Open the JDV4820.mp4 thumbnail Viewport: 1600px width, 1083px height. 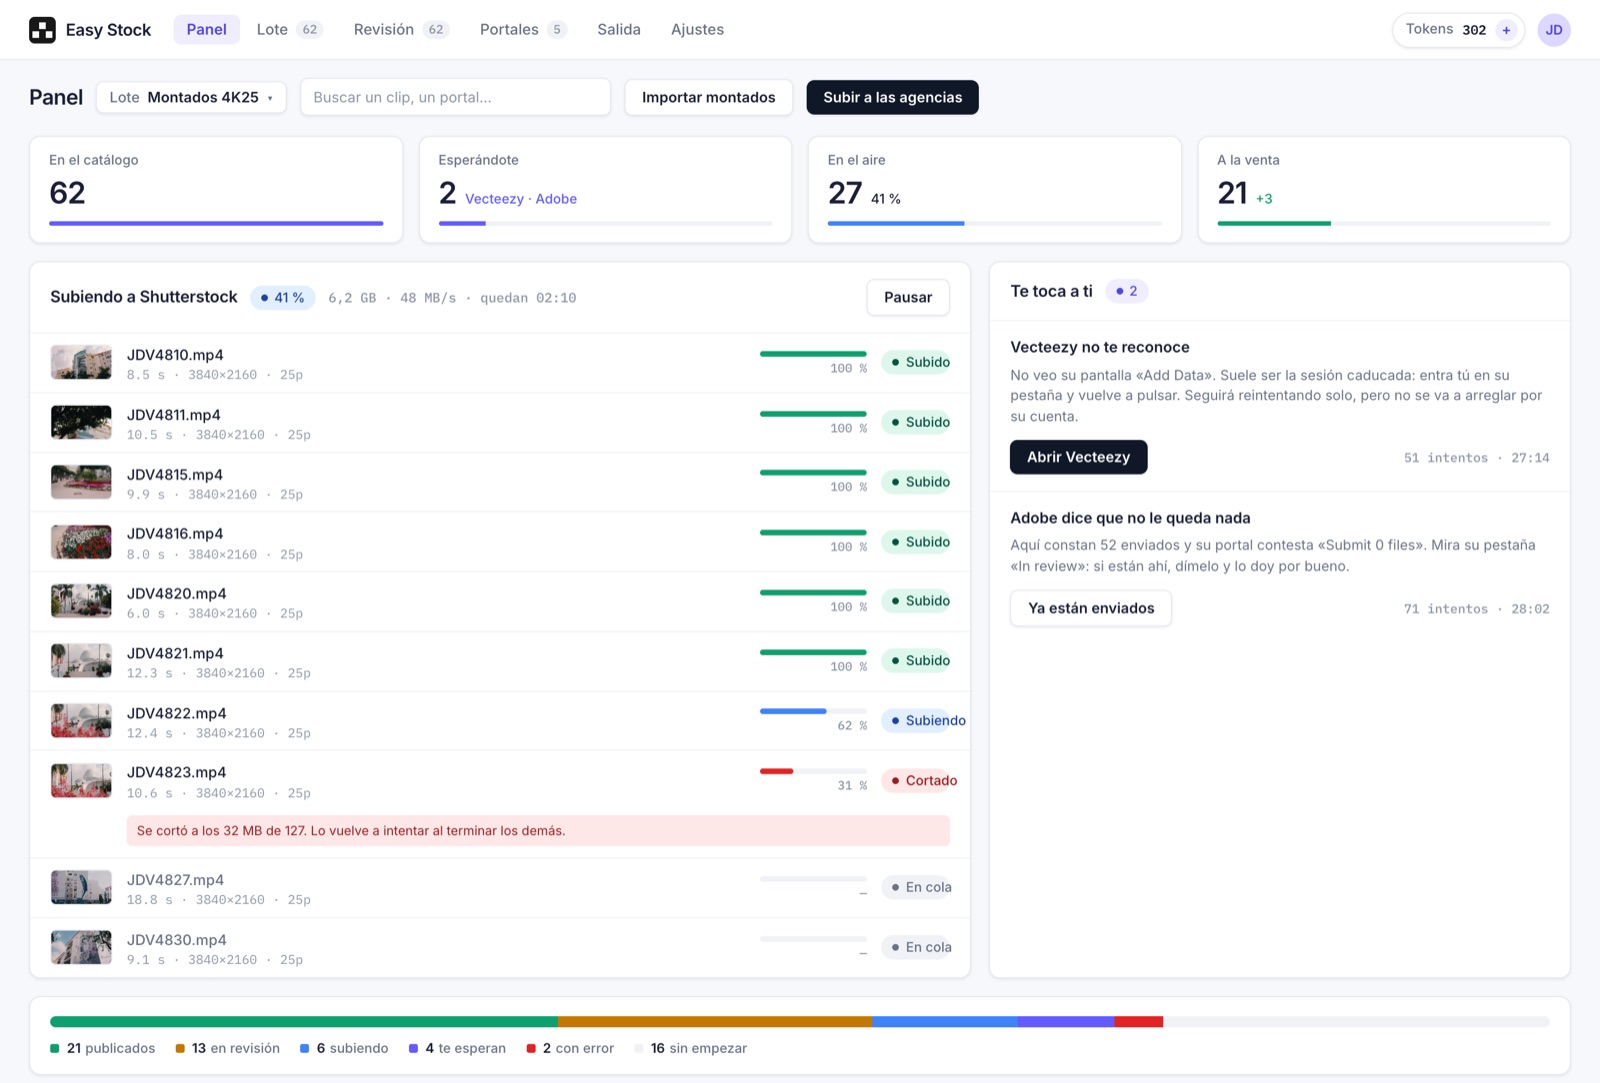coord(81,601)
